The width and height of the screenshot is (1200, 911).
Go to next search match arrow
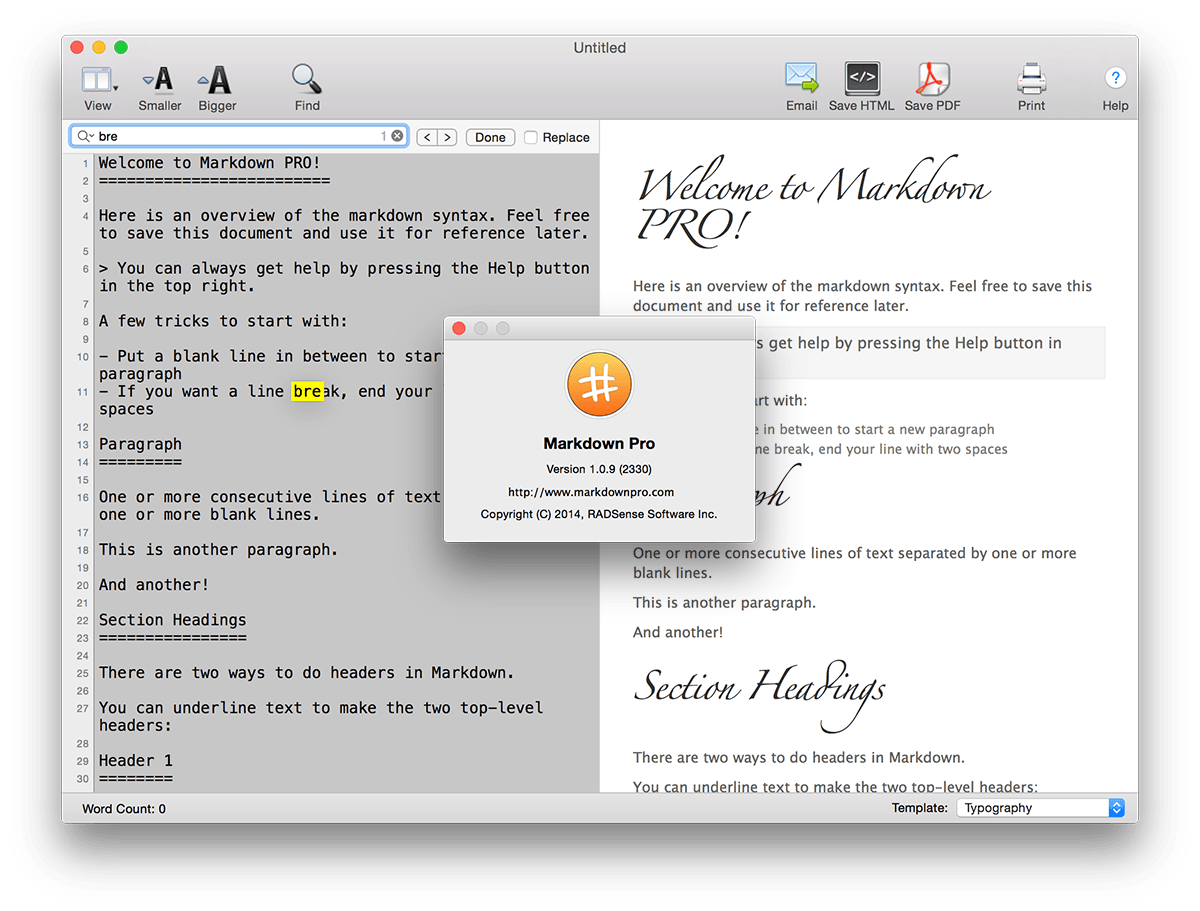[x=447, y=137]
